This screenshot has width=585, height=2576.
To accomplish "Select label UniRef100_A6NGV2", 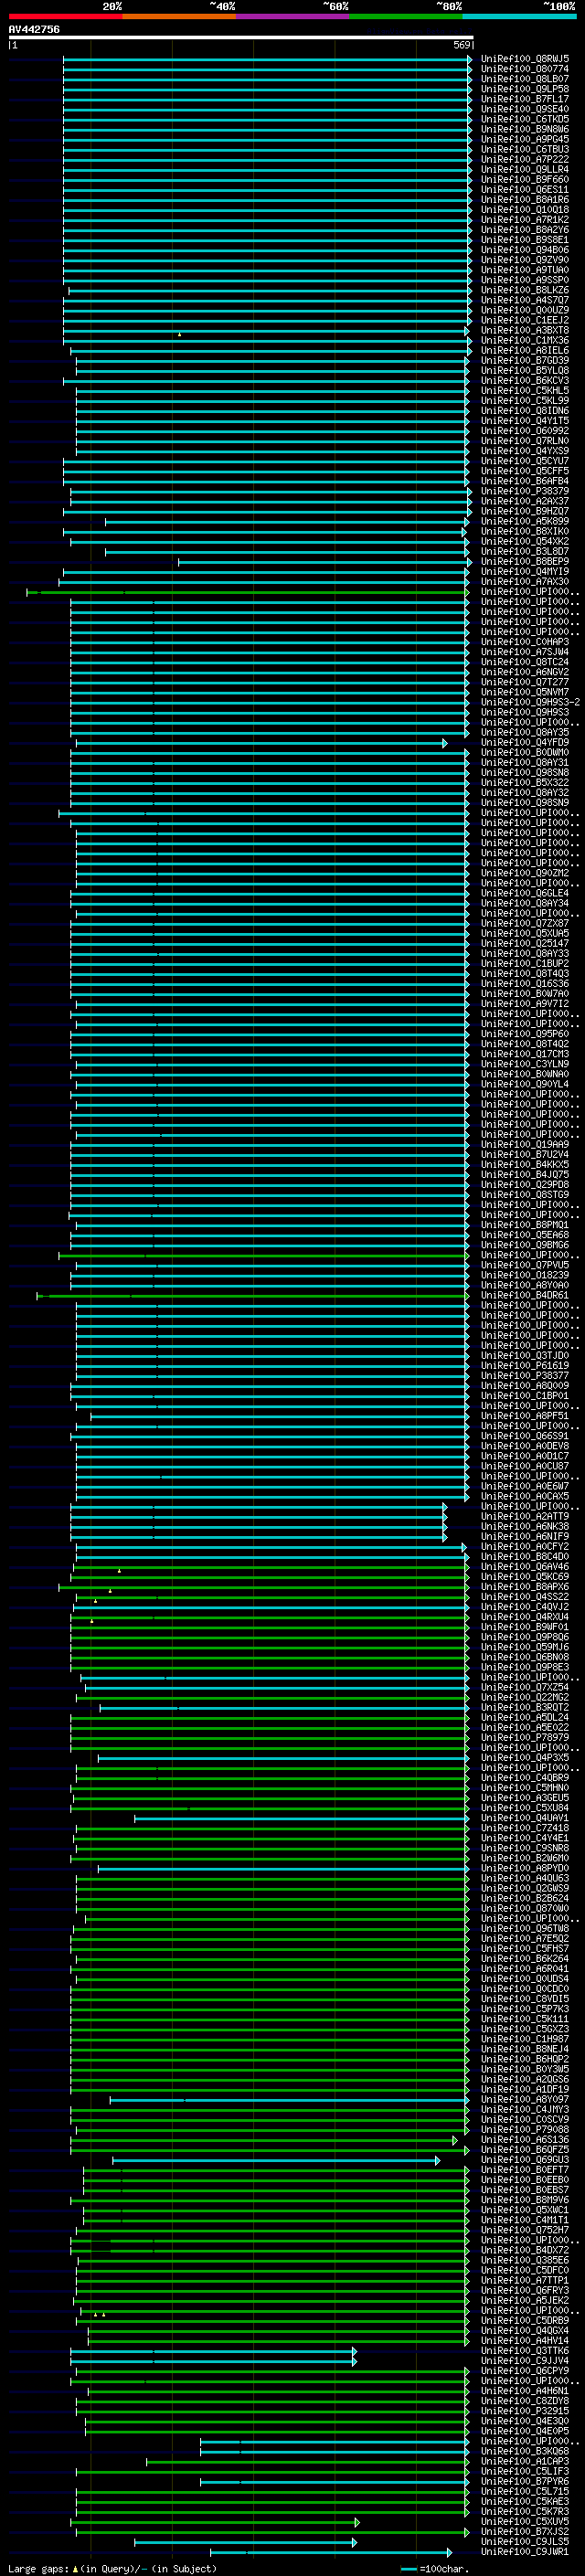I will point(524,672).
